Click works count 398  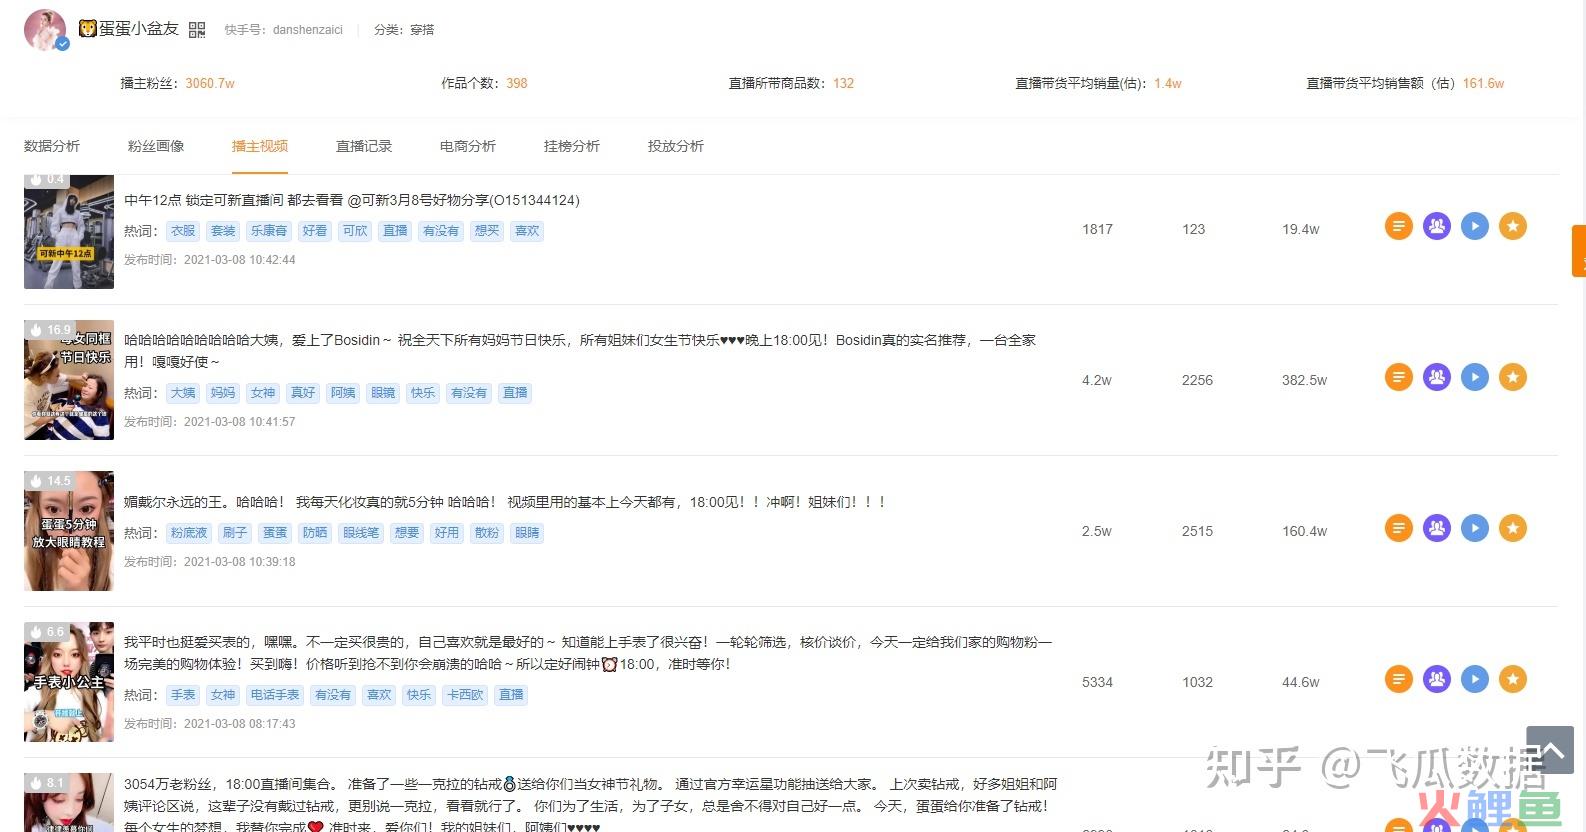pyautogui.click(x=517, y=84)
